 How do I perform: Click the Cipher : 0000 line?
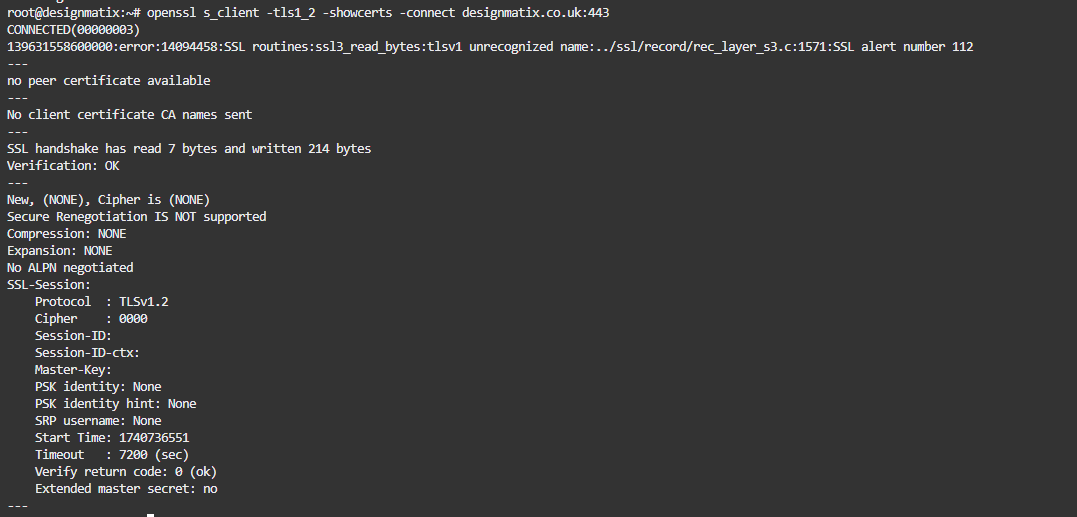click(x=91, y=319)
